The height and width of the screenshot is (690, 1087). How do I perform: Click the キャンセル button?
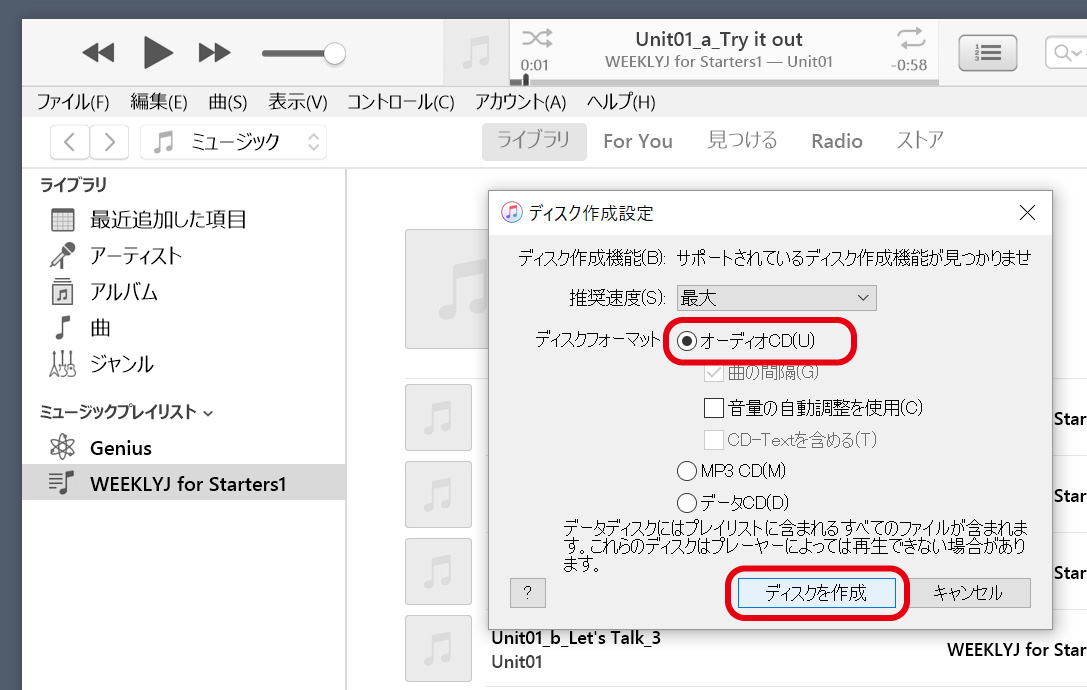pyautogui.click(x=968, y=593)
